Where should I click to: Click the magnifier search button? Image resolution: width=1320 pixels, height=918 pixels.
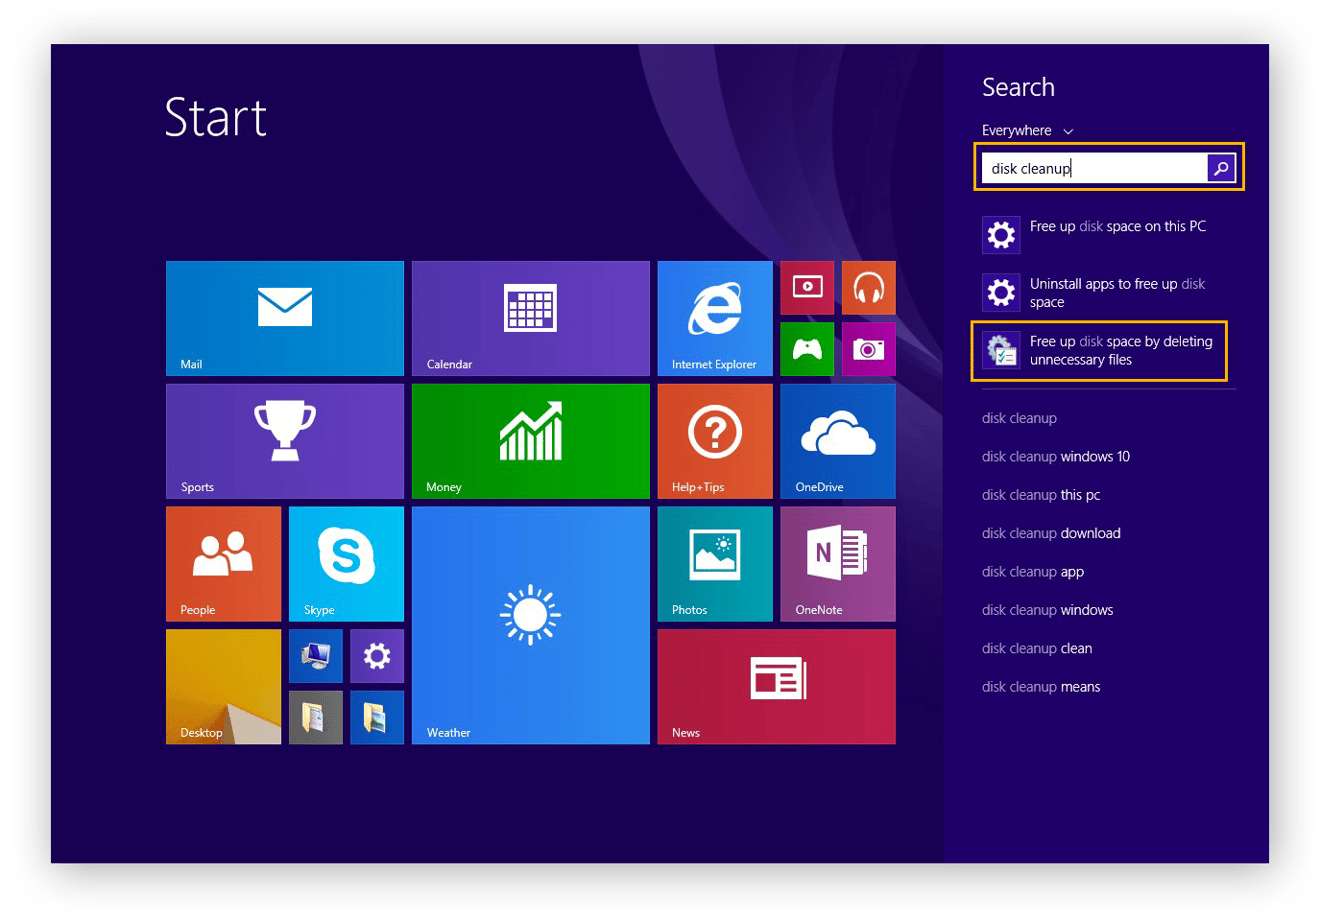tap(1221, 168)
